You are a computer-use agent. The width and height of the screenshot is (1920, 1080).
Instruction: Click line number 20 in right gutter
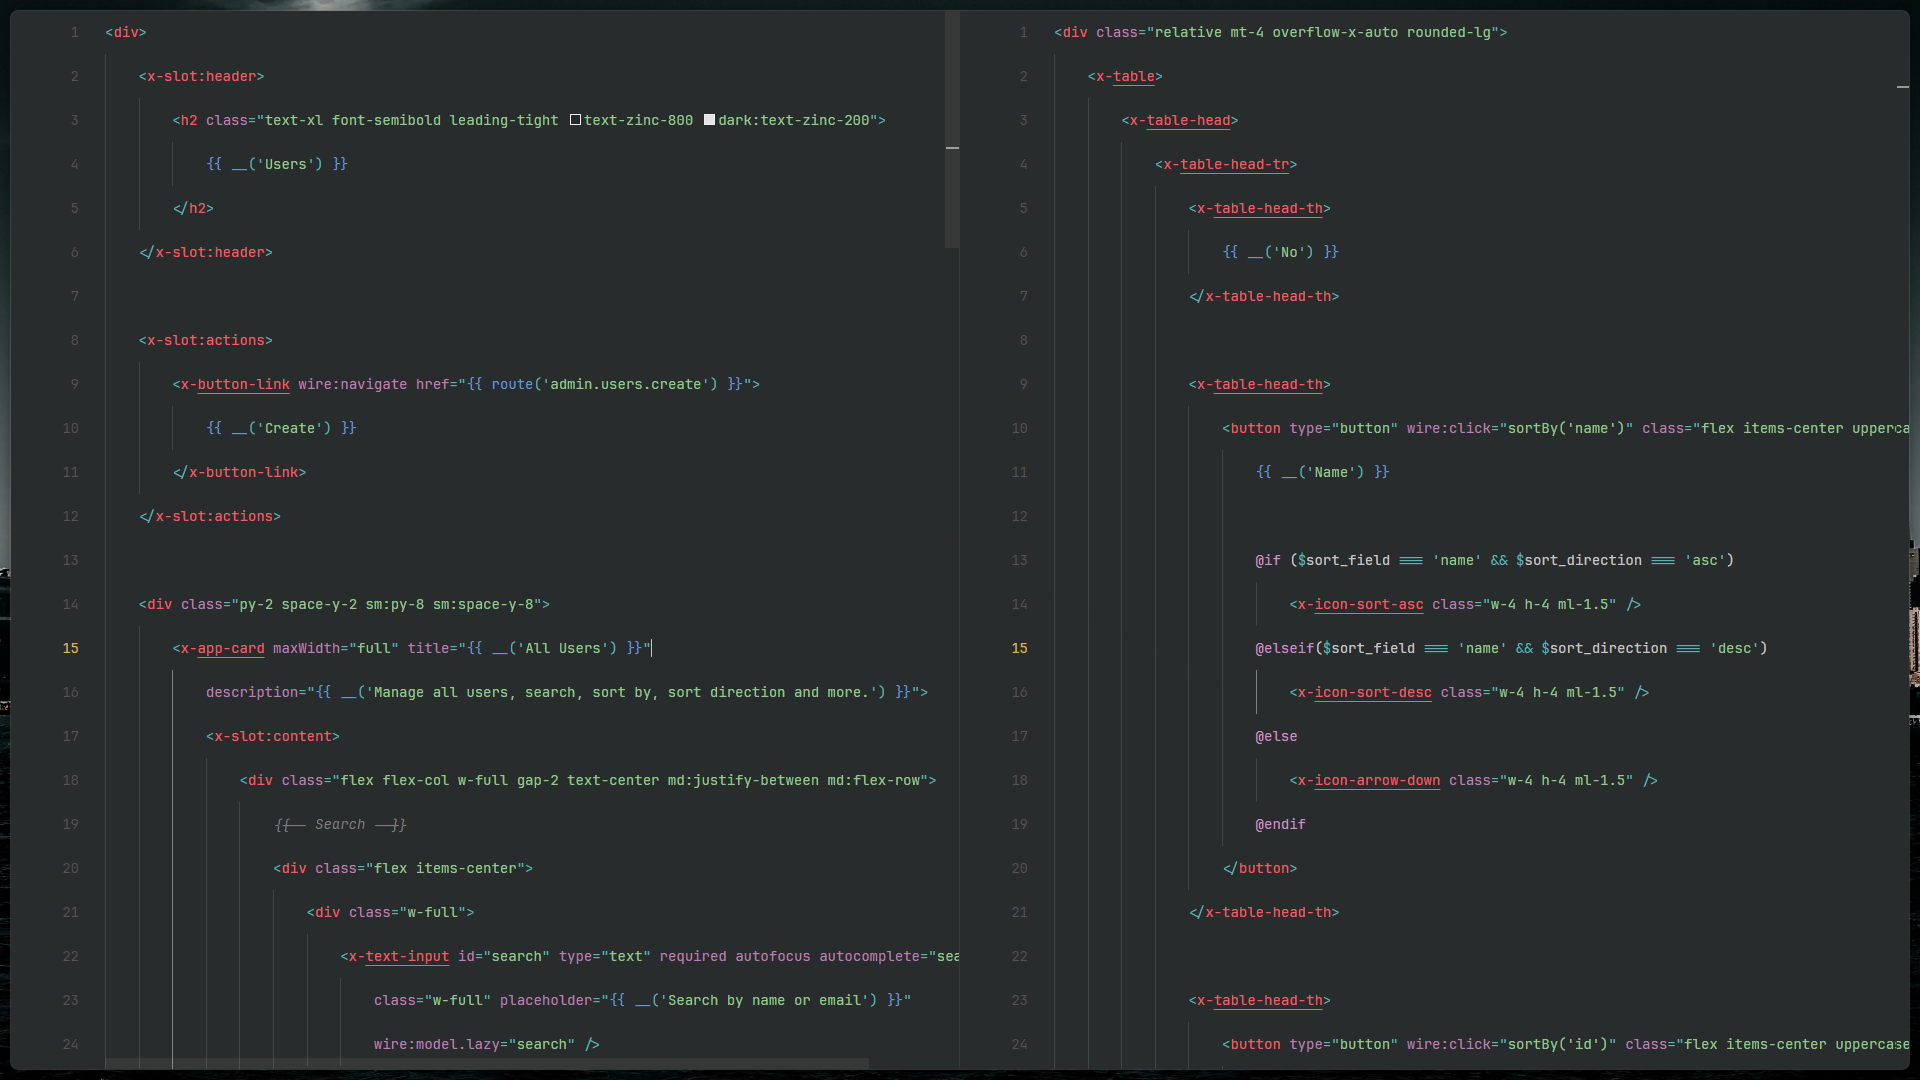click(x=1019, y=869)
